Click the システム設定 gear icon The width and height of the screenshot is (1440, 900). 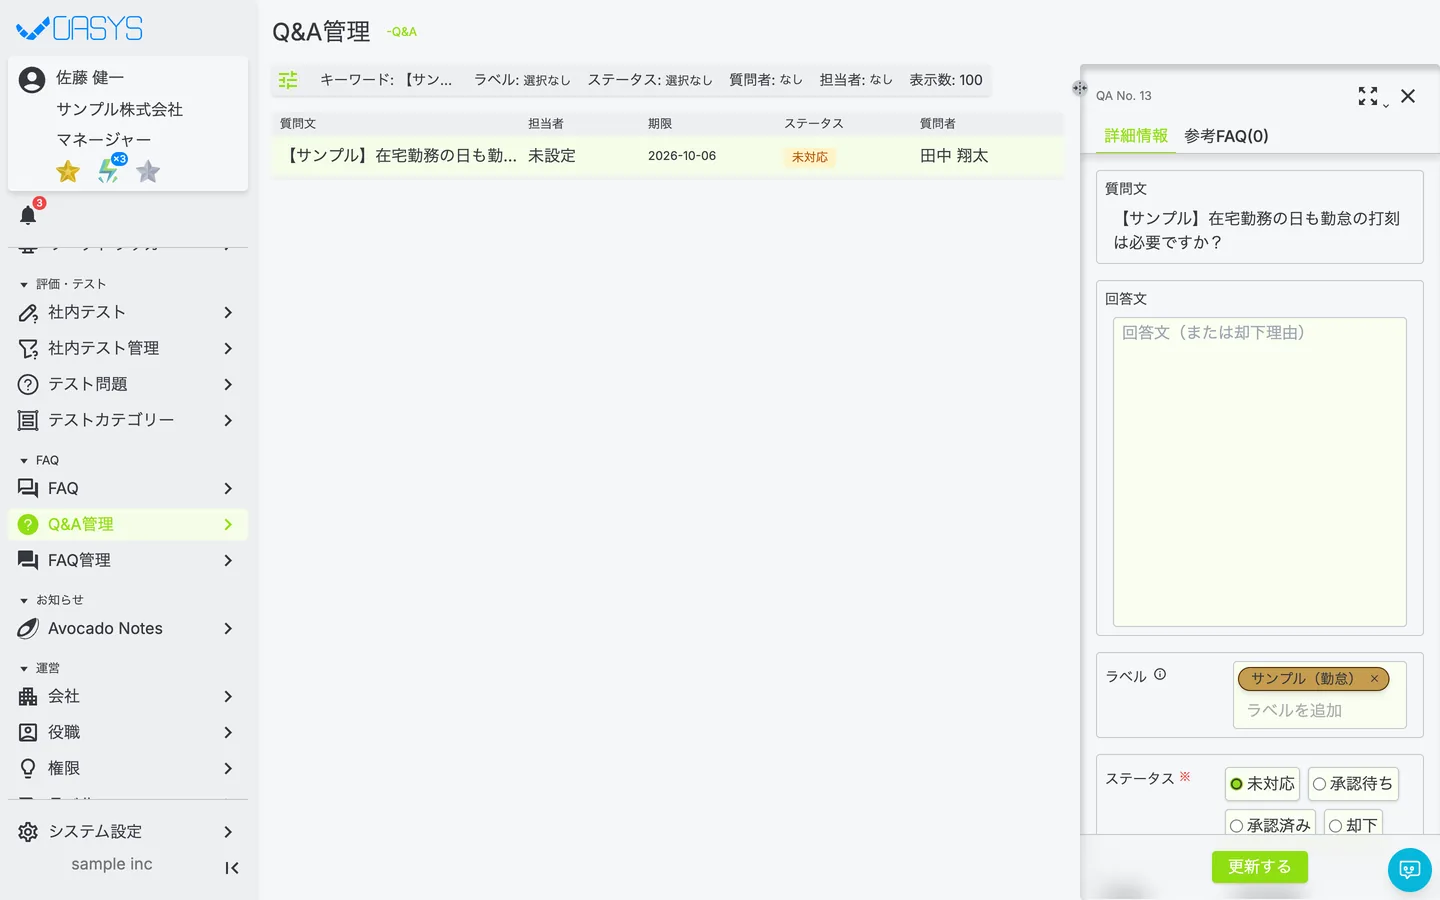pos(28,832)
